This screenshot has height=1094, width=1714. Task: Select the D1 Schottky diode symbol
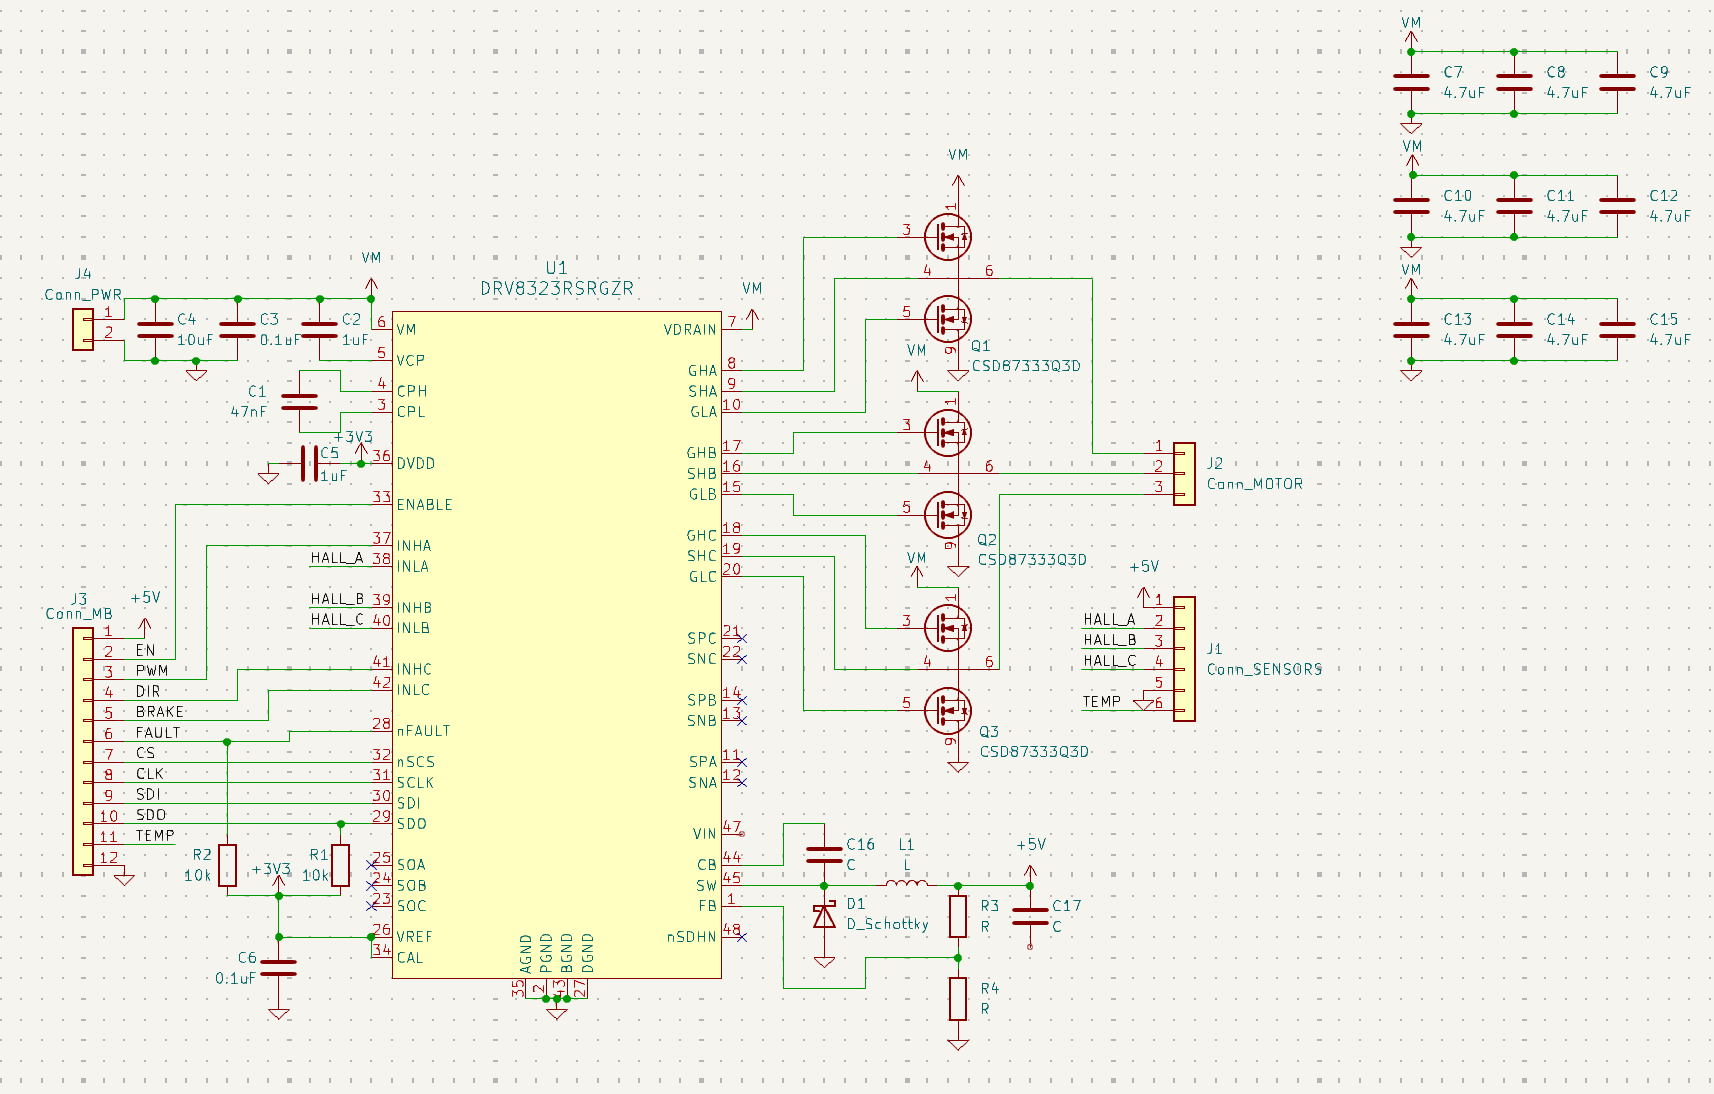click(824, 915)
